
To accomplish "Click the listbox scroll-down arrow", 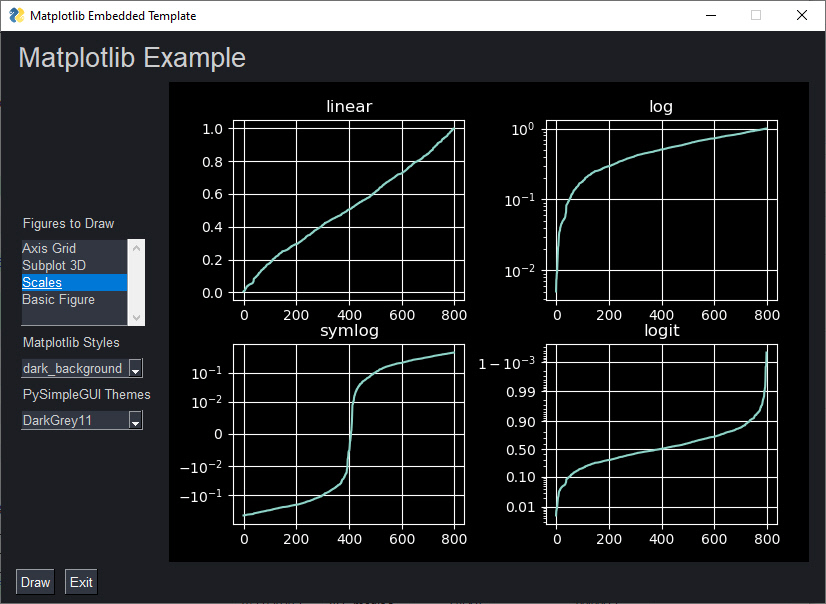I will (x=136, y=318).
